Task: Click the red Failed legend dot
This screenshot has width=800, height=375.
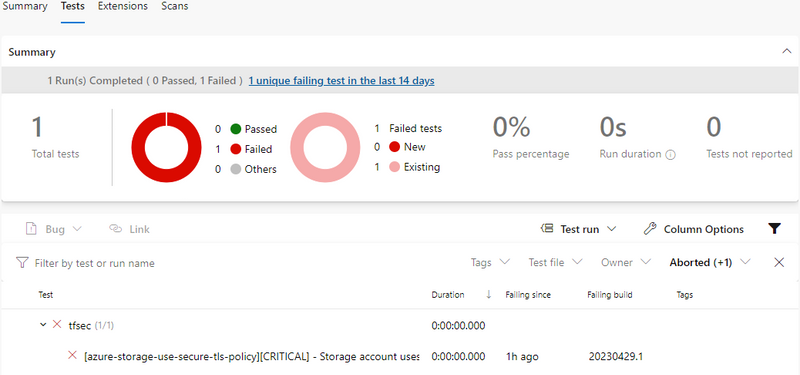Action: [236, 149]
